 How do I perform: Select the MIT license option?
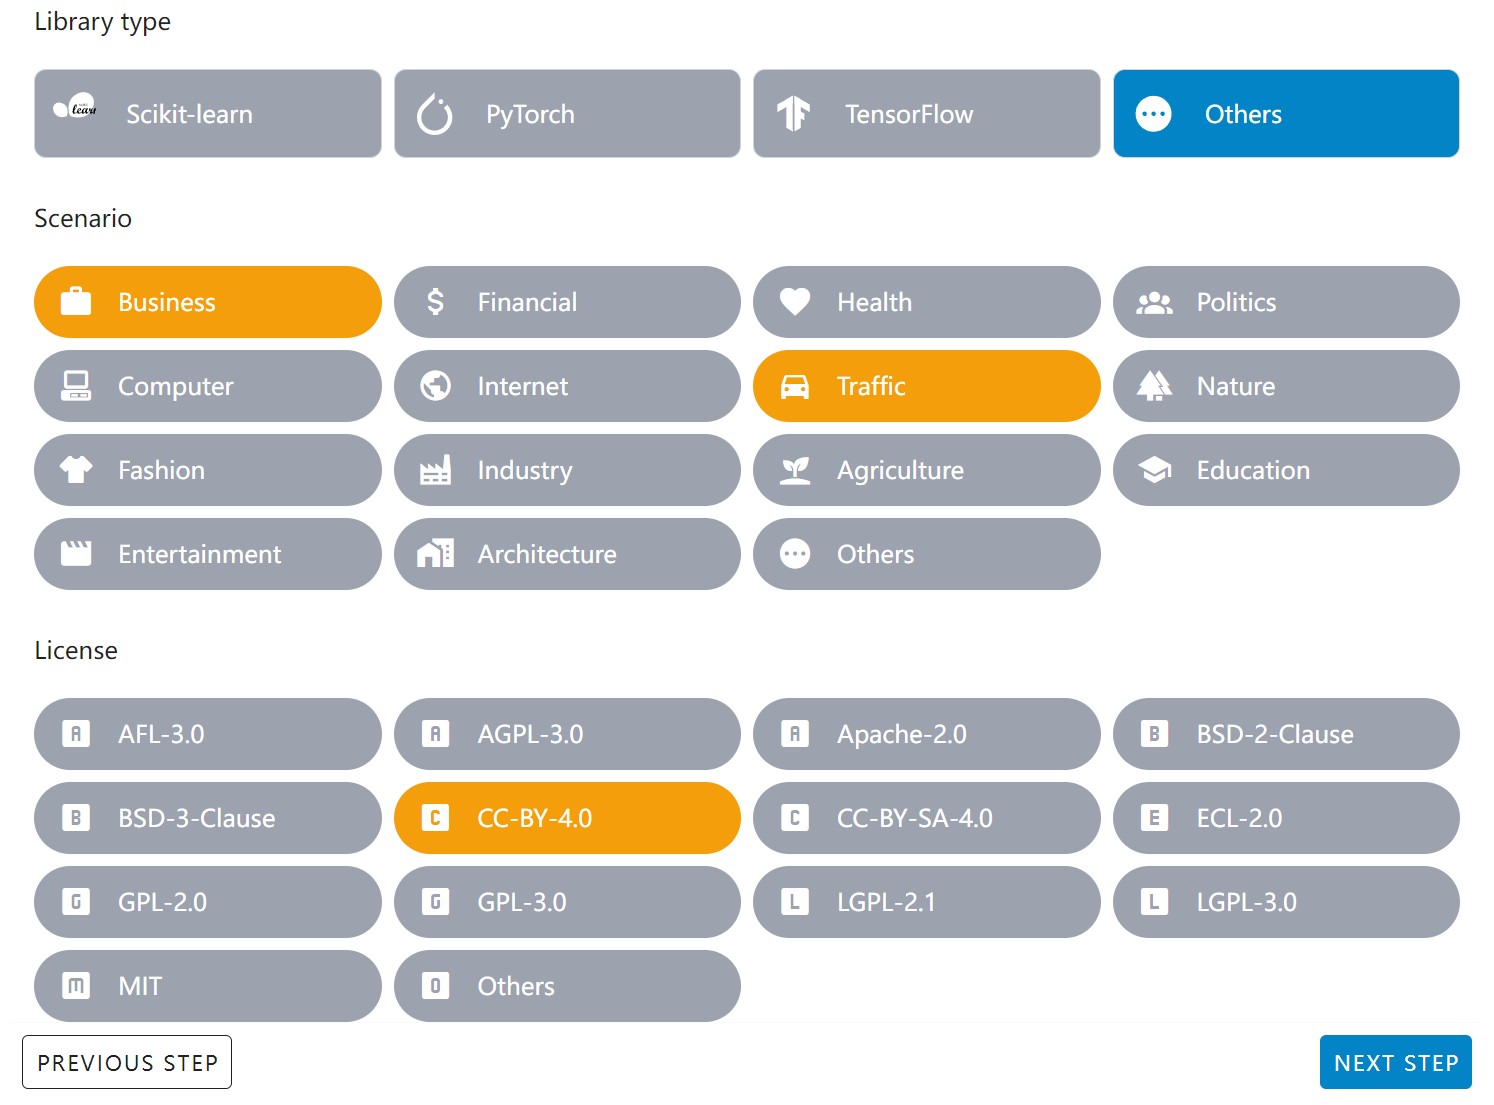pos(208,986)
